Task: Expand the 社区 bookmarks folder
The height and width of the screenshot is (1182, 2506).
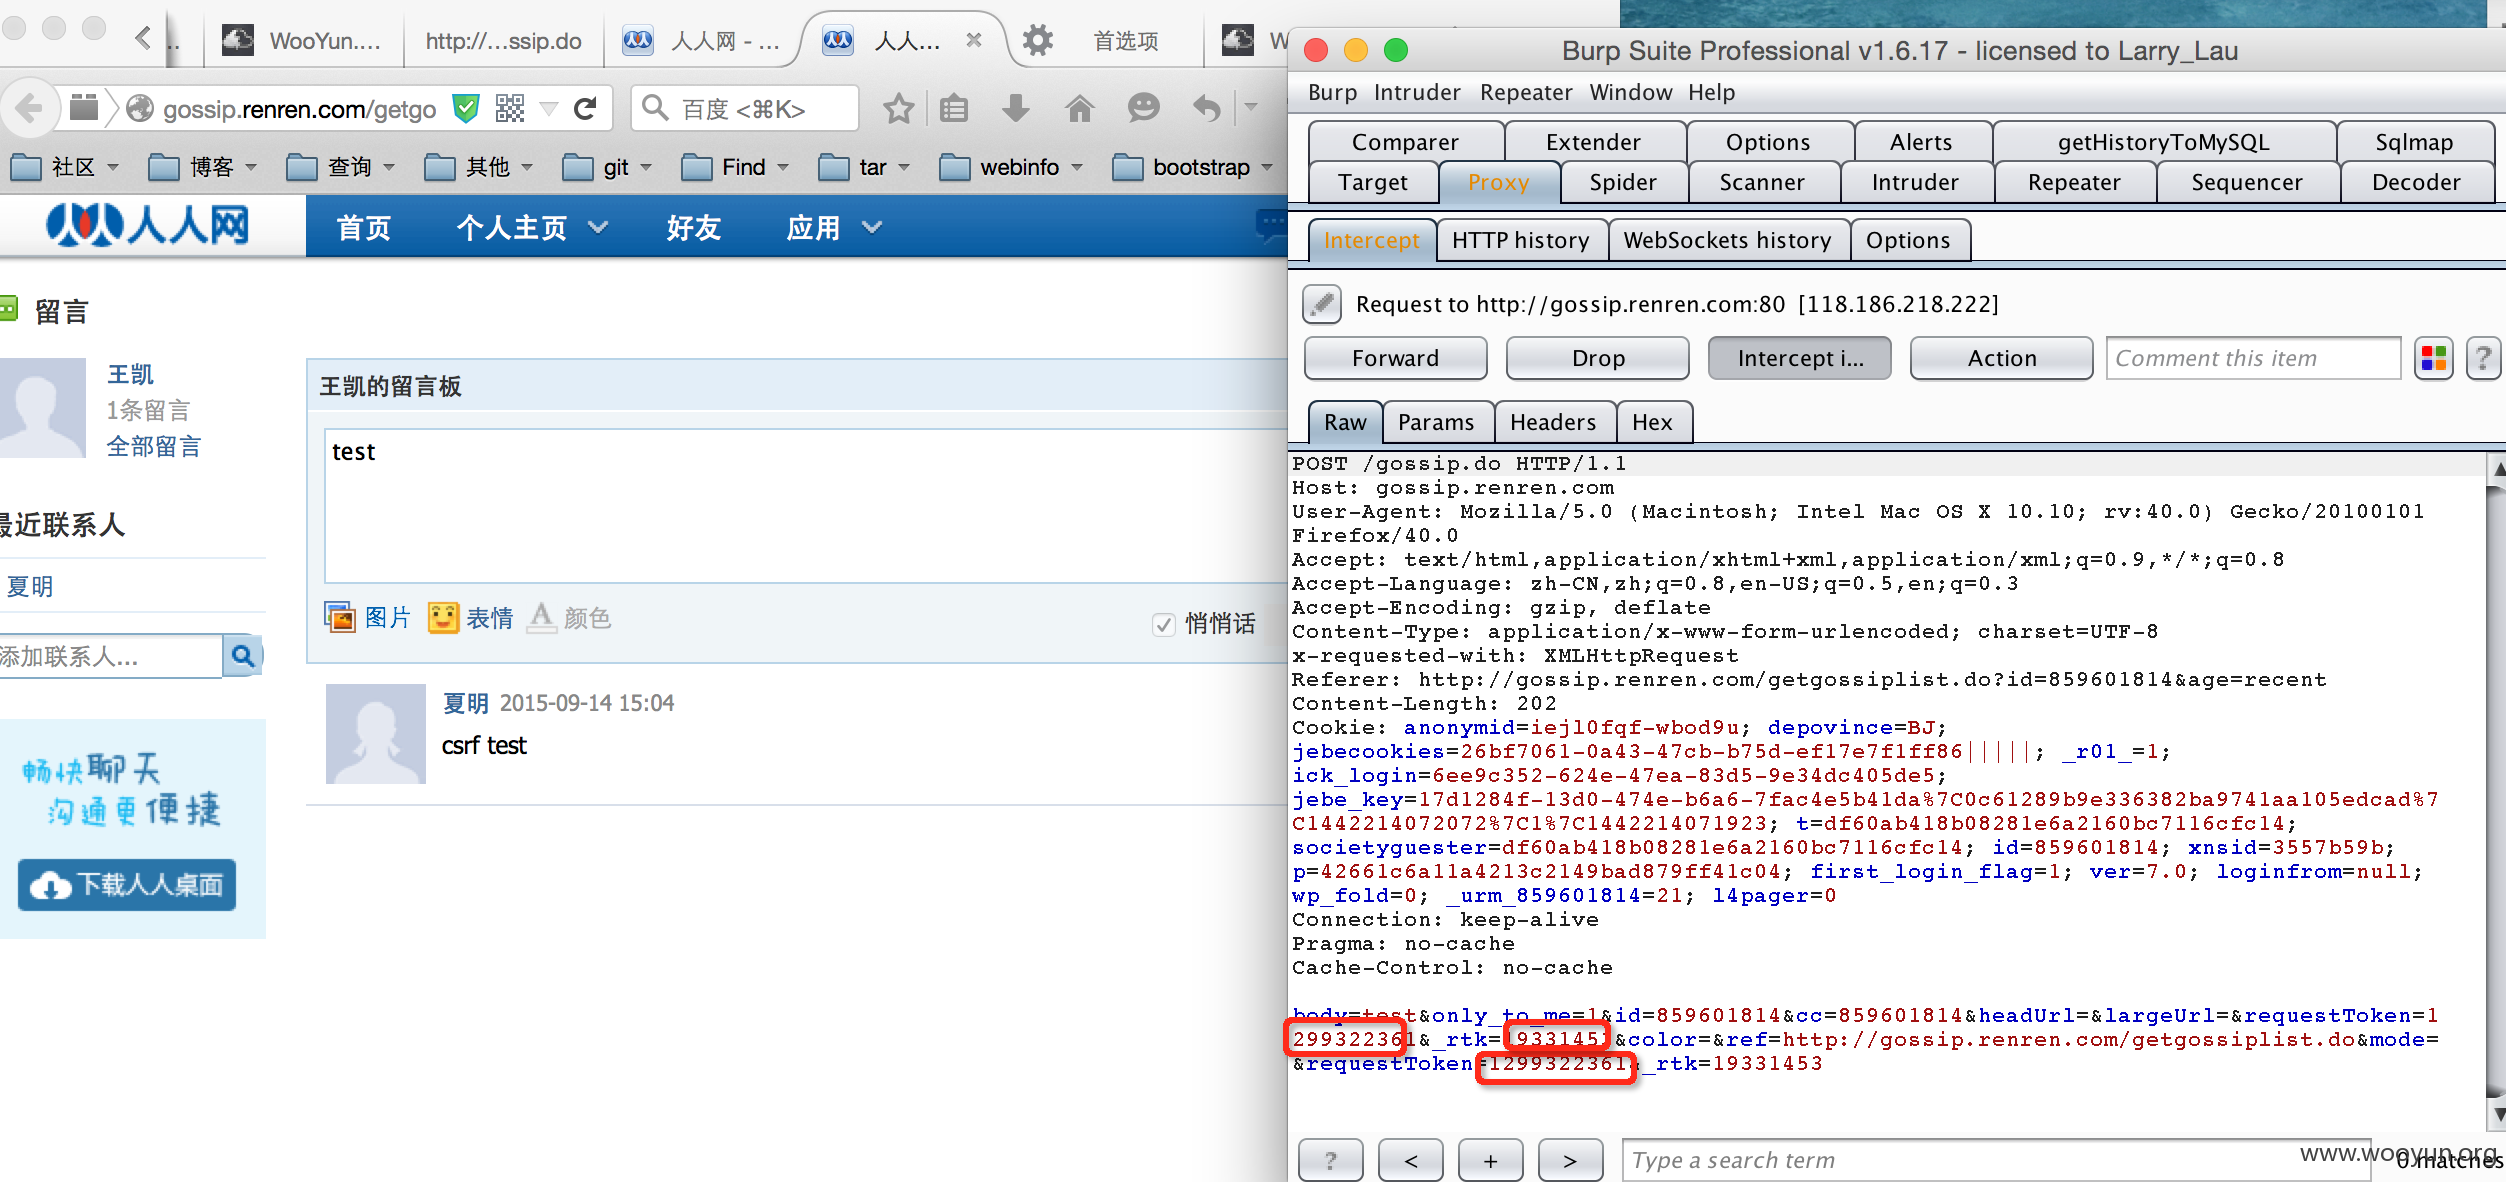Action: point(65,167)
